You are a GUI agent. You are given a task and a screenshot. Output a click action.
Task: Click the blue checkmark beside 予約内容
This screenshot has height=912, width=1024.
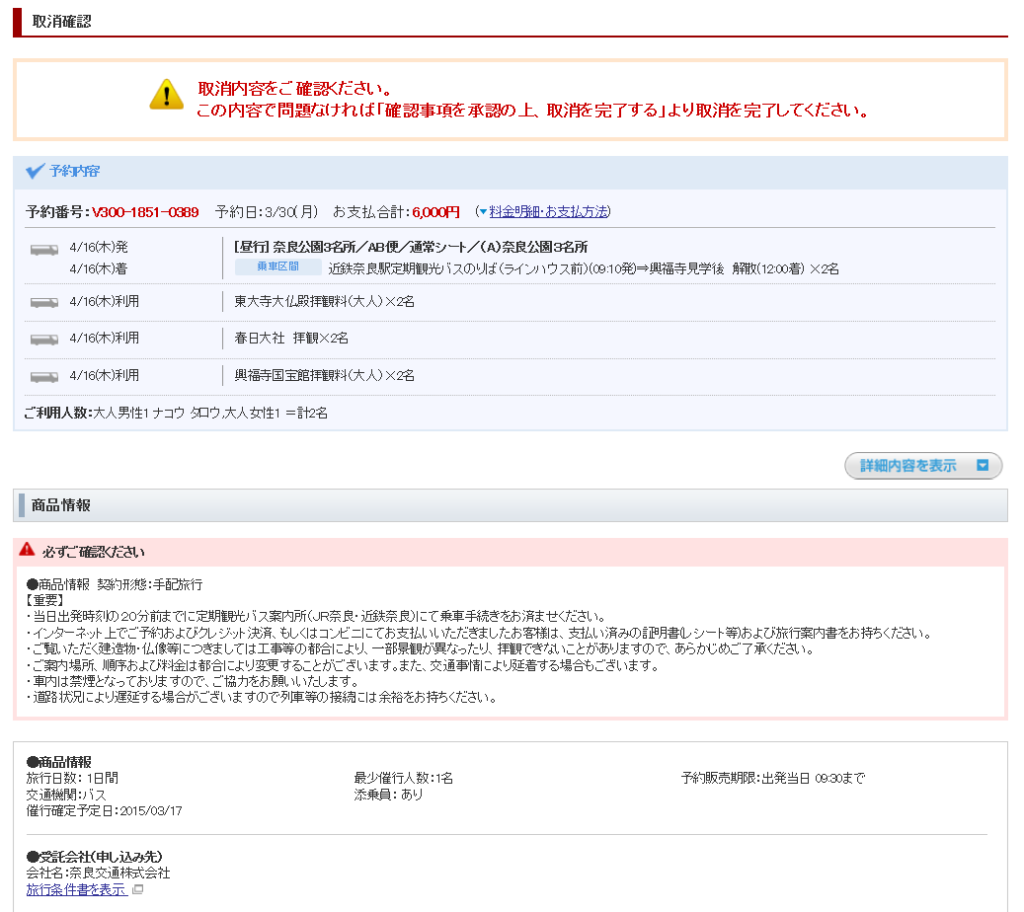pyautogui.click(x=35, y=171)
